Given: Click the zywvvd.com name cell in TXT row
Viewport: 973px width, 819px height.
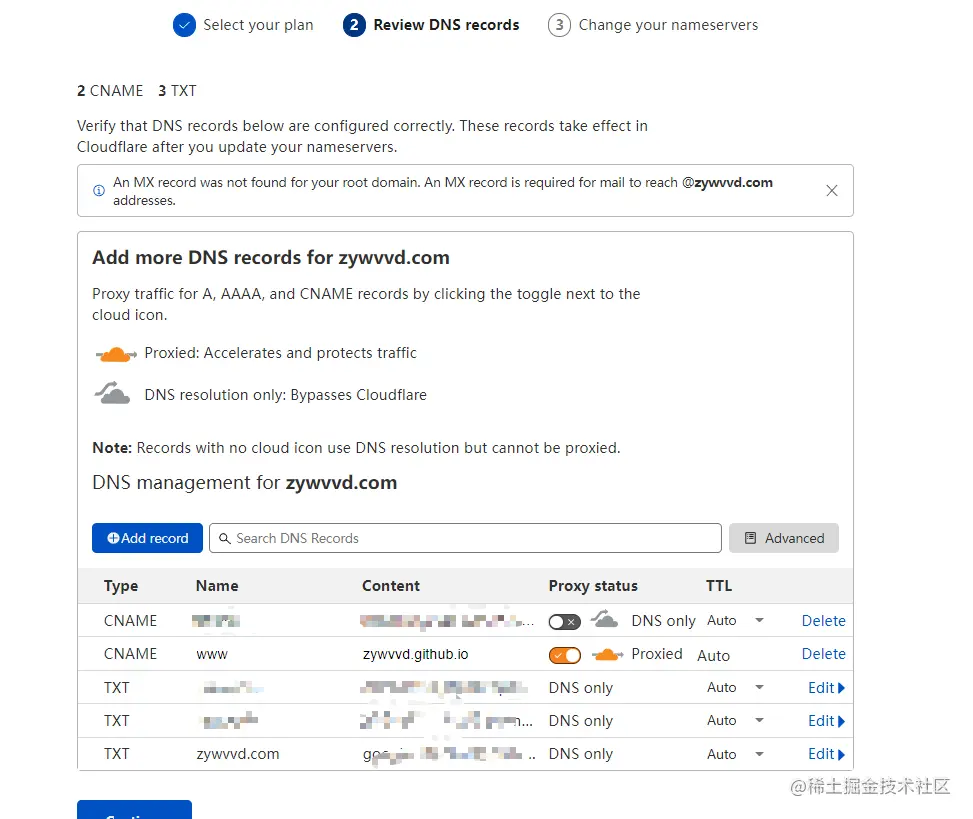Looking at the screenshot, I should click(238, 754).
